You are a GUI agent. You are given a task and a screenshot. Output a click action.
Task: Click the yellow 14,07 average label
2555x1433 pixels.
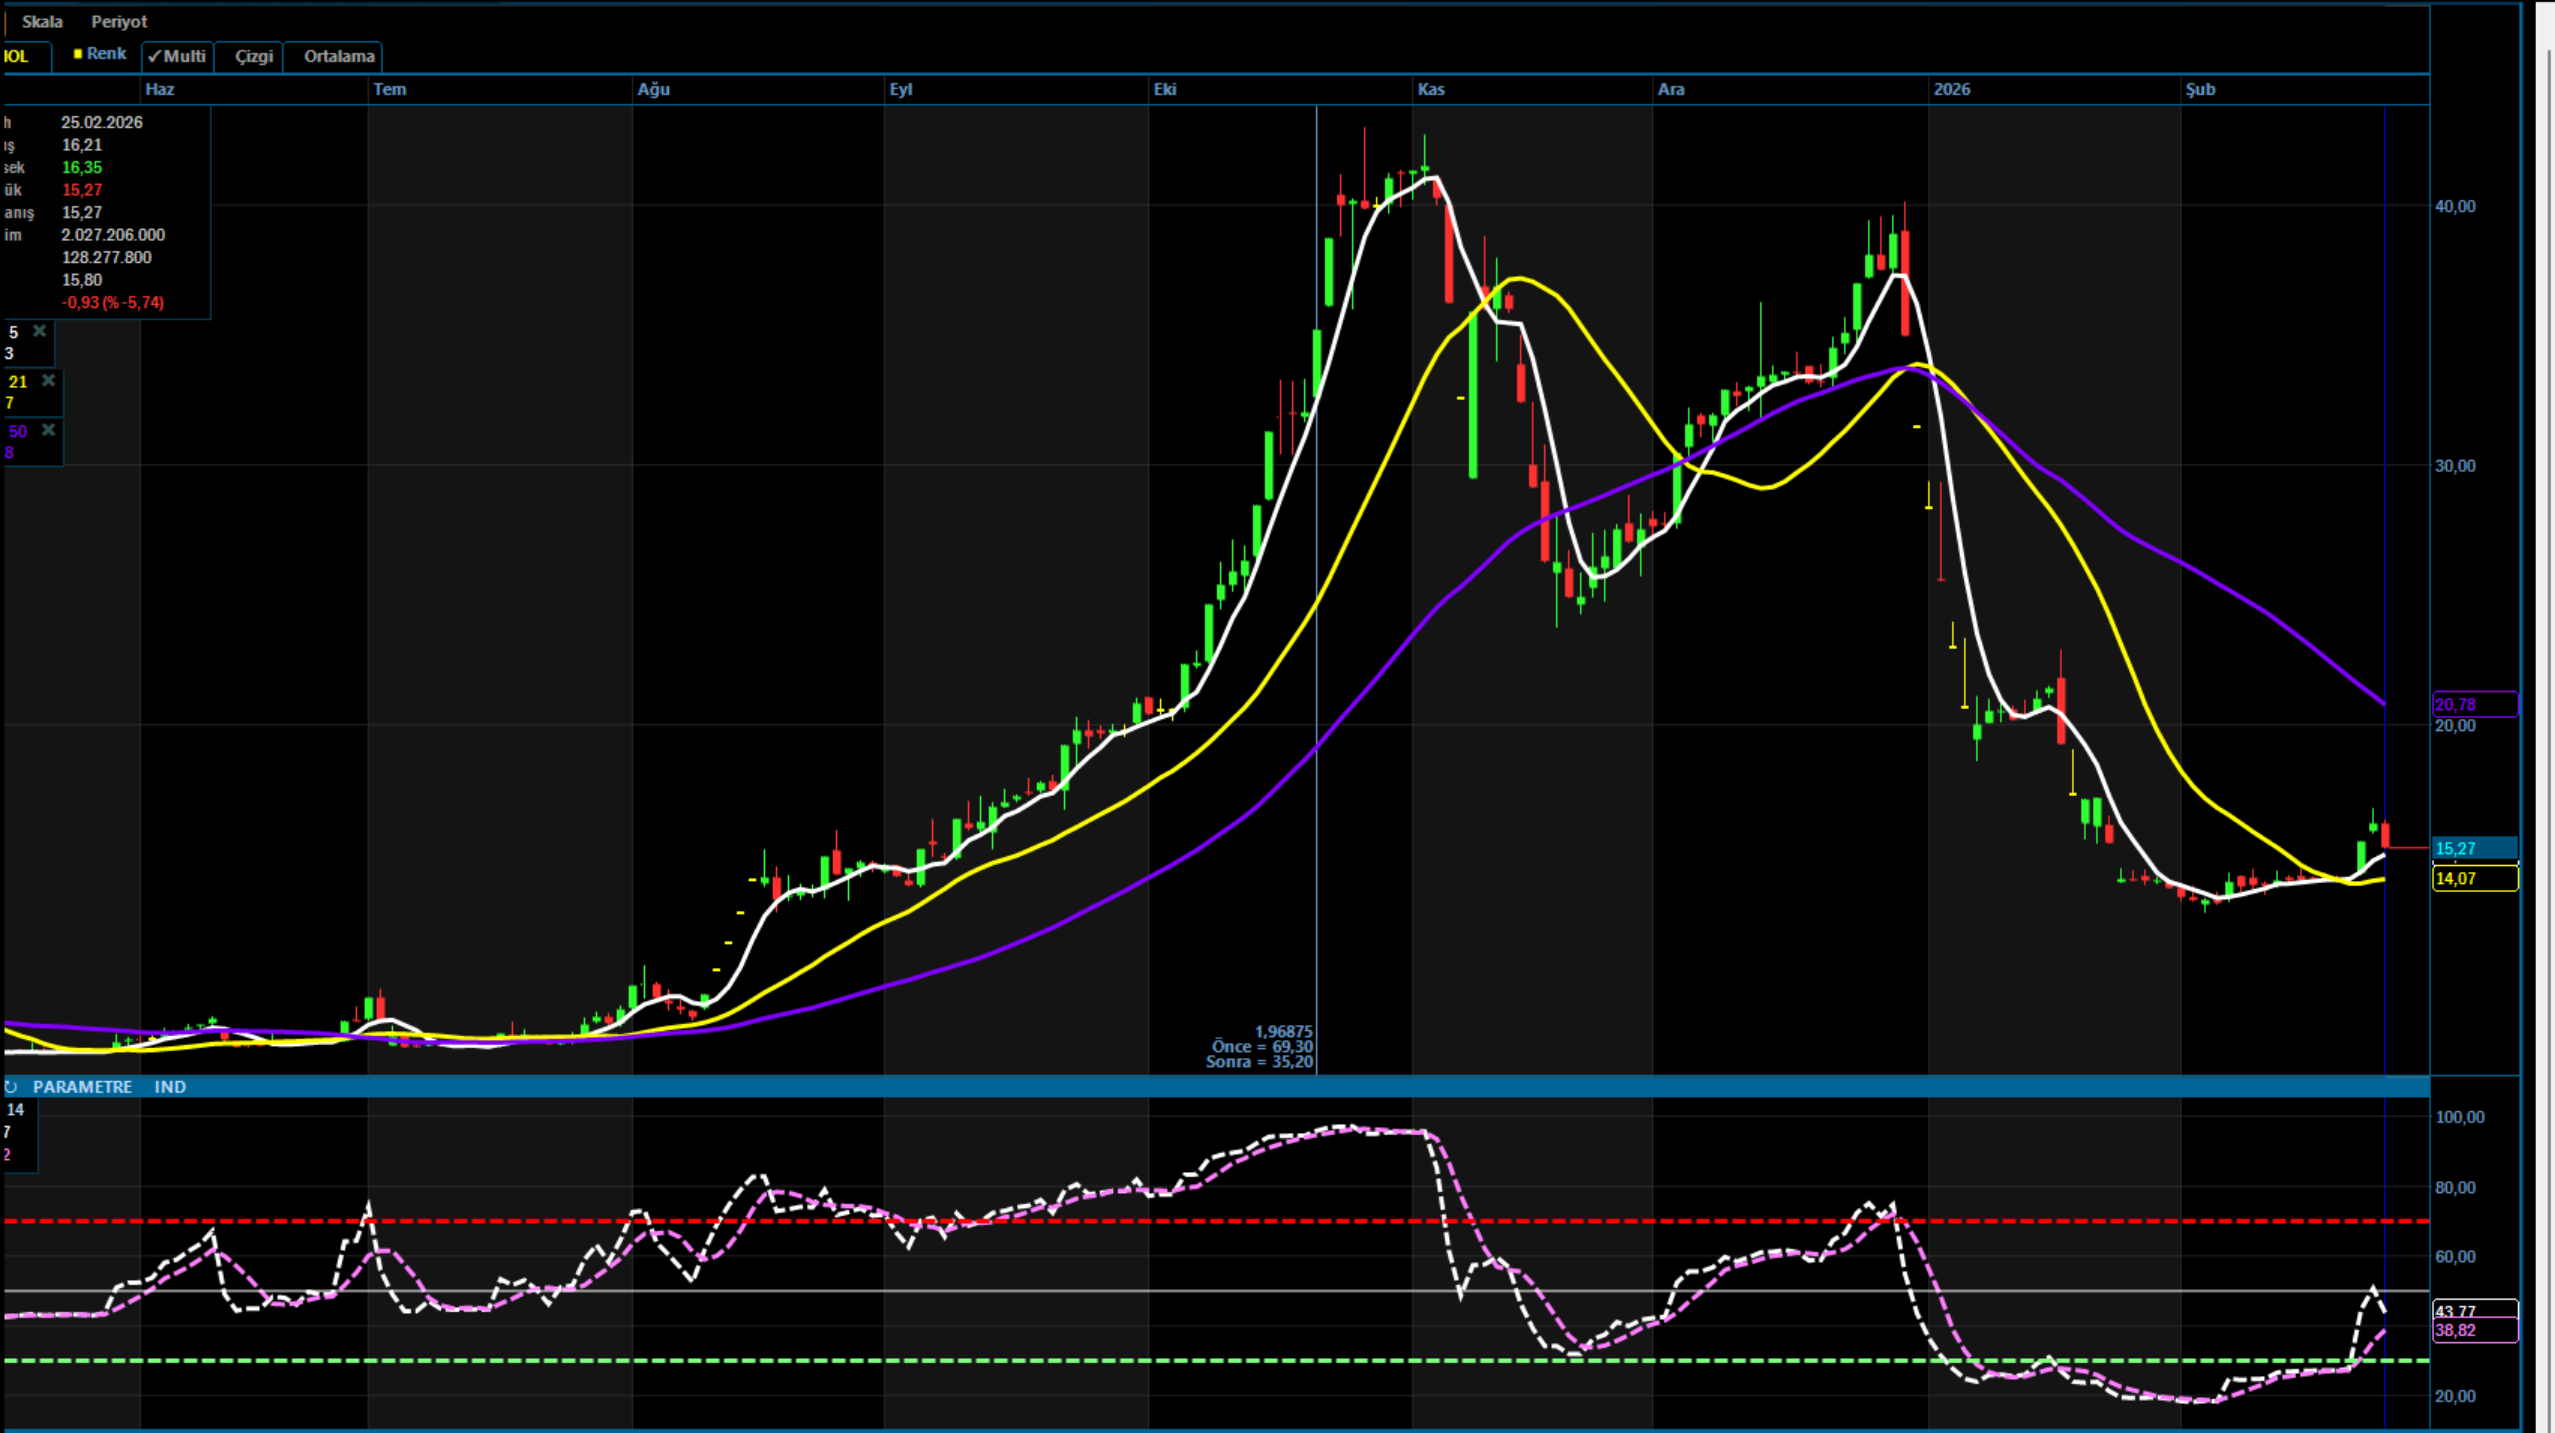coord(2474,879)
